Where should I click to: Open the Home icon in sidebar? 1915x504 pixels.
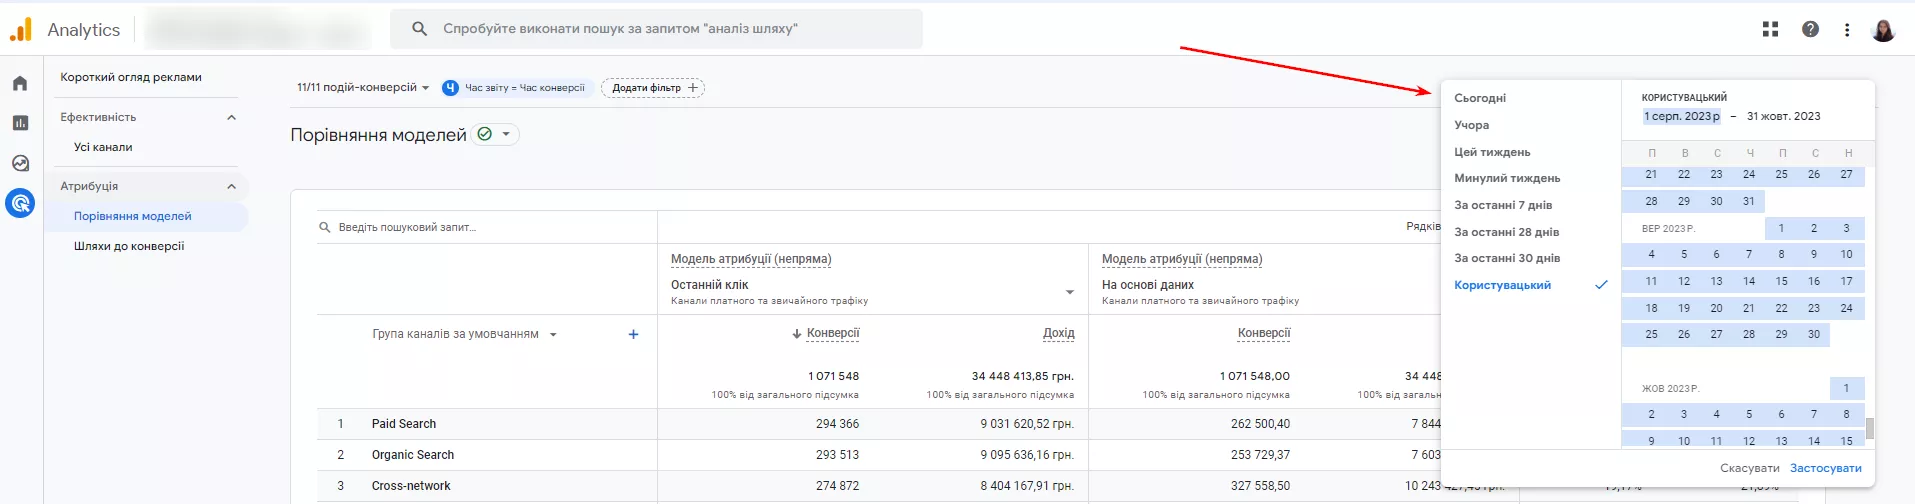[20, 83]
